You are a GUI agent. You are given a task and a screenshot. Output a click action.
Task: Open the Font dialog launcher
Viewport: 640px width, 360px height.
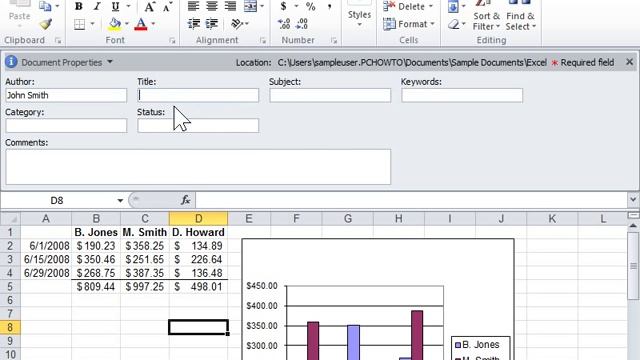tap(172, 40)
